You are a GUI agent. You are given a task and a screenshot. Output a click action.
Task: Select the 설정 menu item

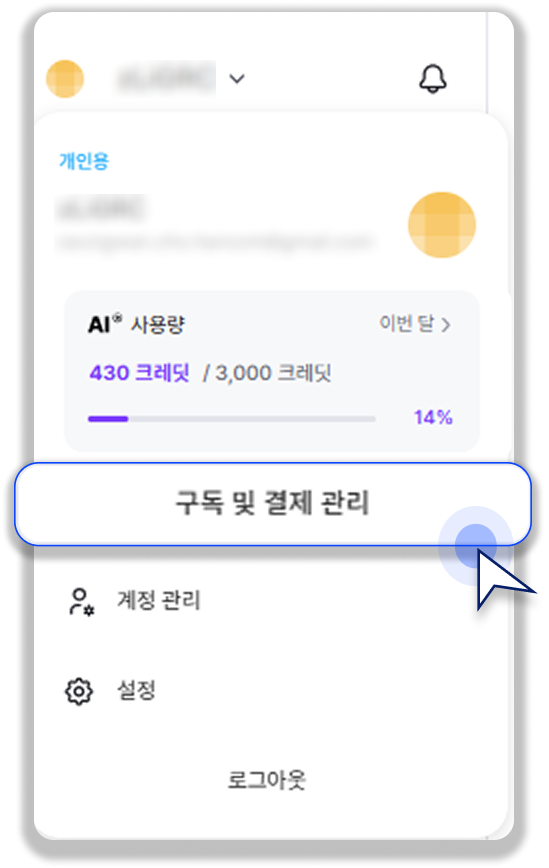coord(136,690)
